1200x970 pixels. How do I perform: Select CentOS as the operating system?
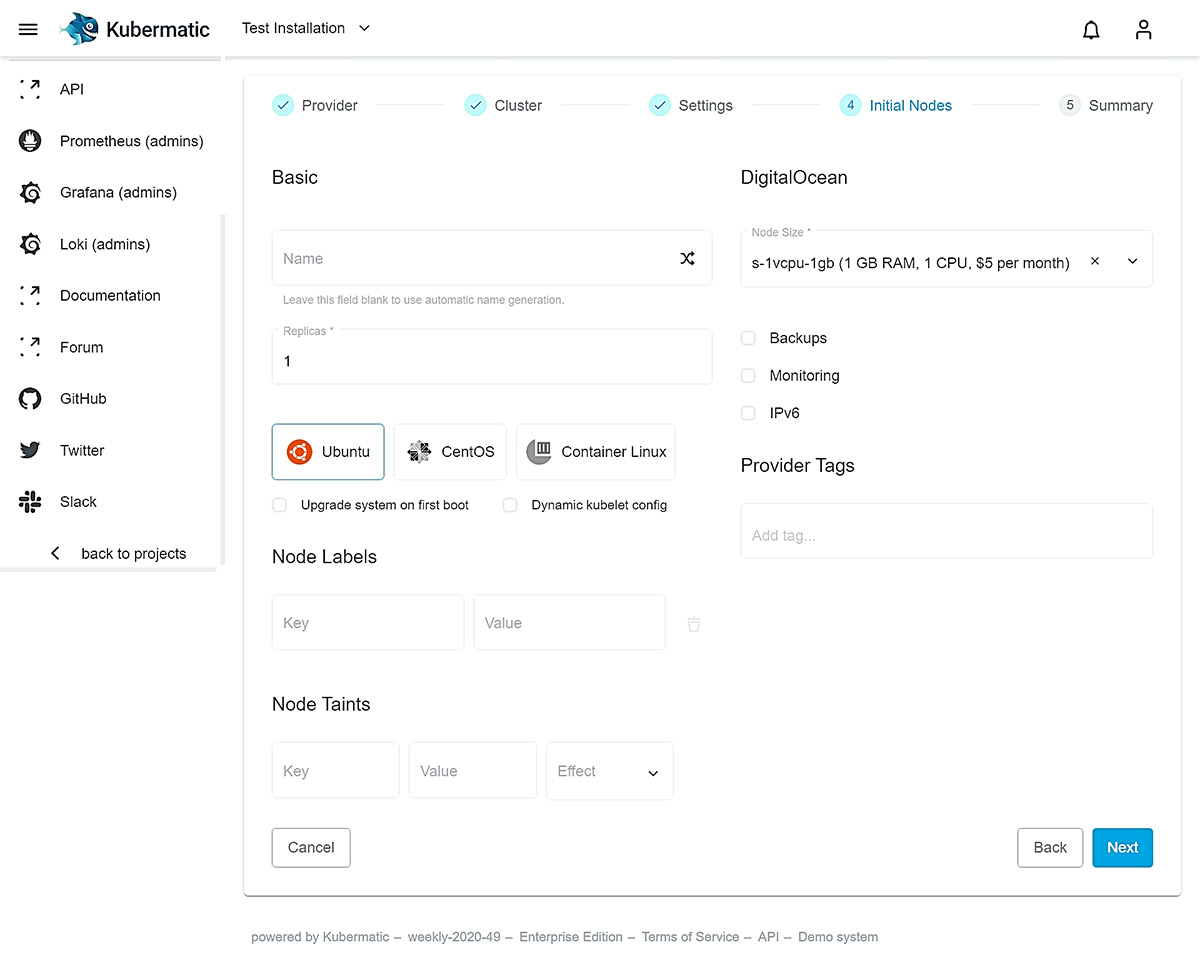[x=450, y=451]
